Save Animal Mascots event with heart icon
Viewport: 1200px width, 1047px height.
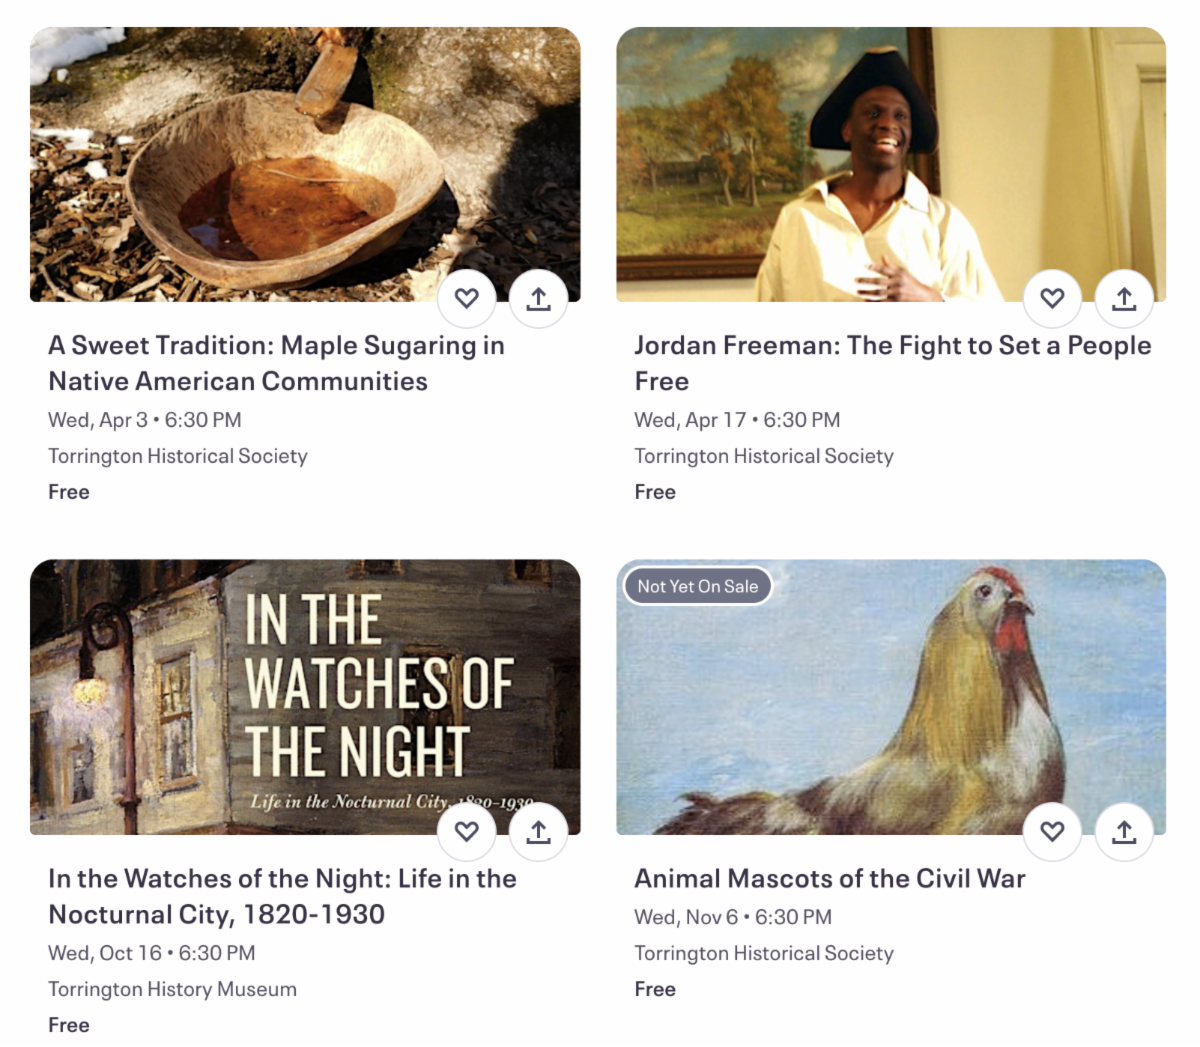(x=1053, y=831)
